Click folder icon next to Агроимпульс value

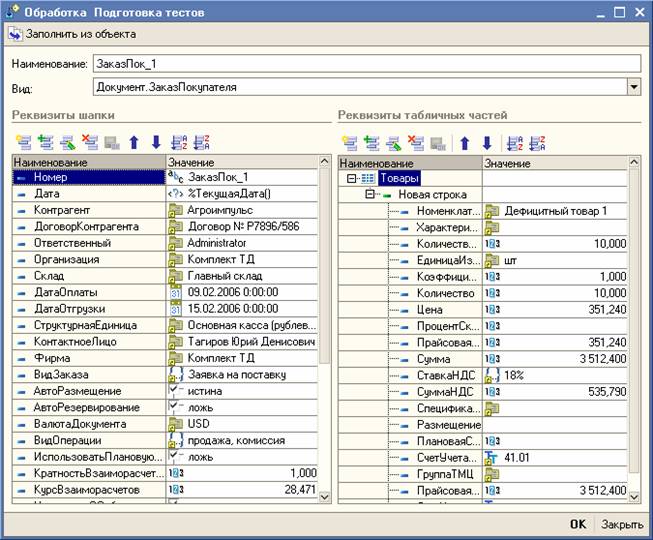click(x=175, y=210)
